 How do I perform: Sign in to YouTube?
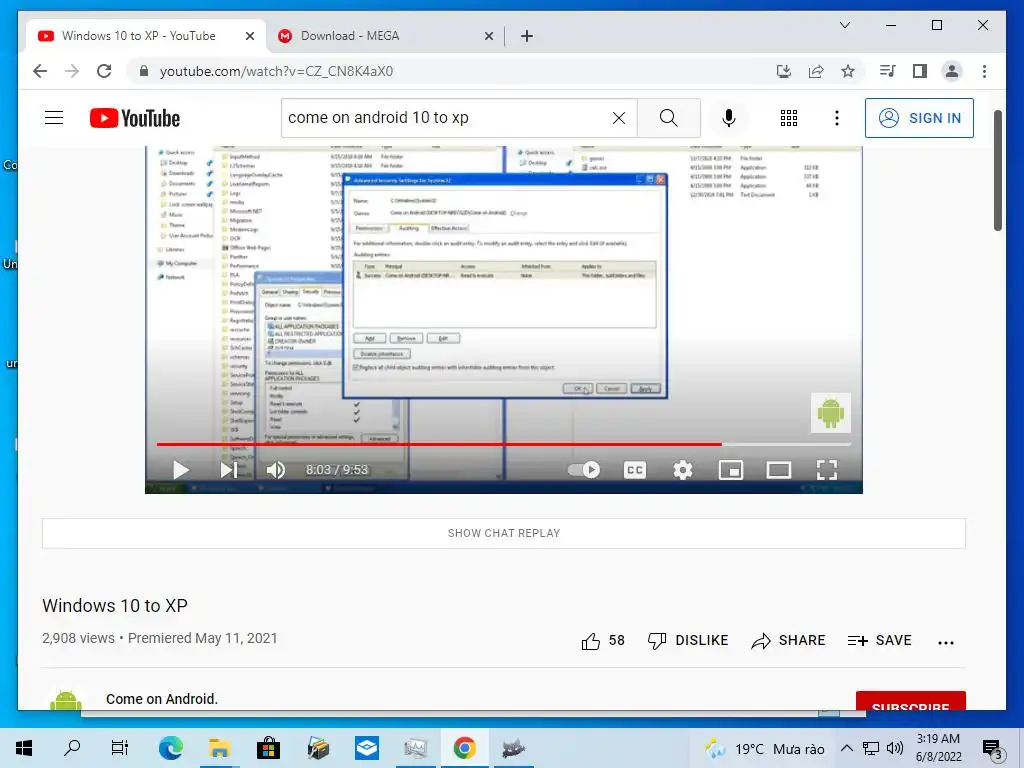(x=919, y=118)
